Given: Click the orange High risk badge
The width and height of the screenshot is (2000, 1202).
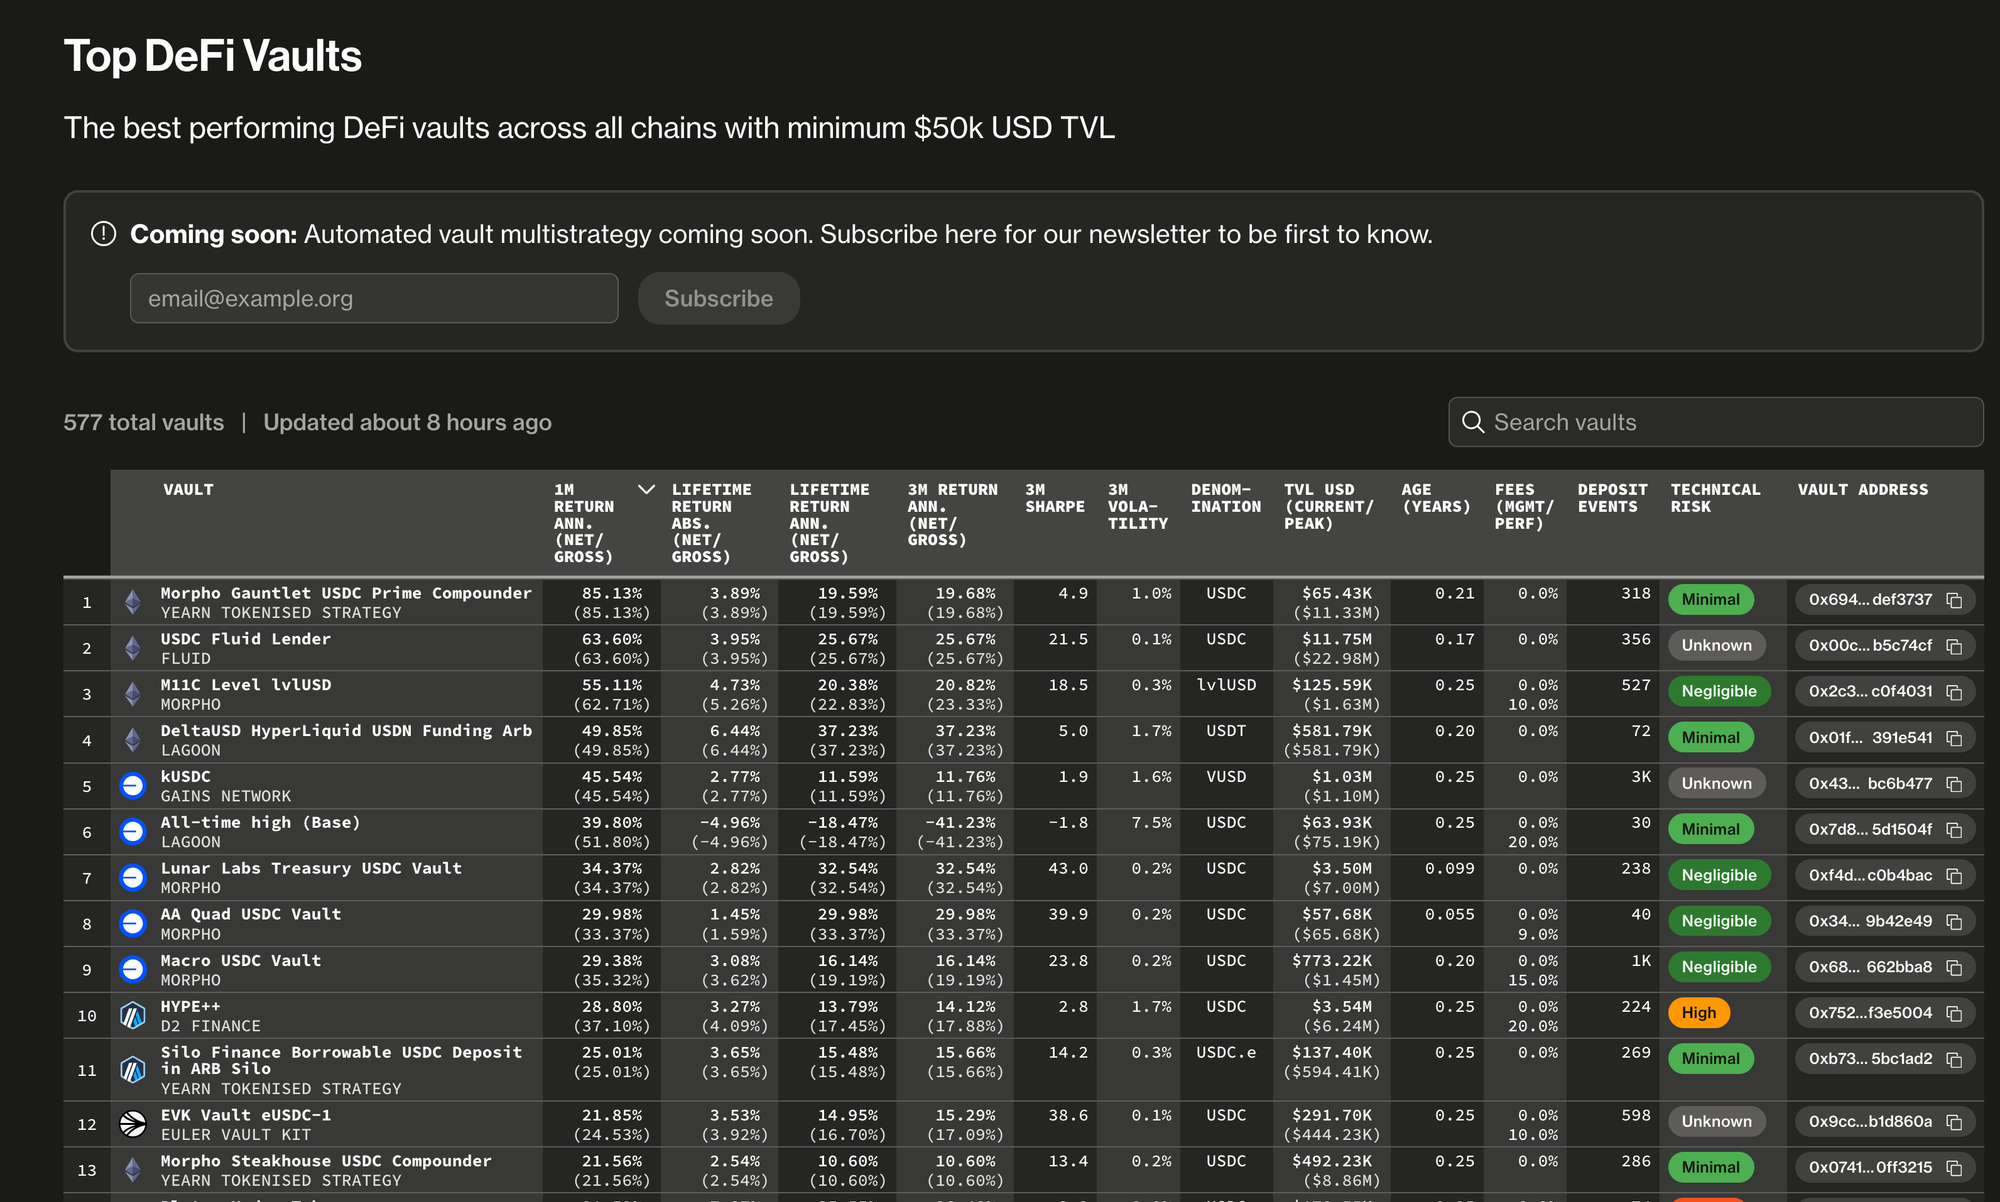Looking at the screenshot, I should point(1698,1013).
